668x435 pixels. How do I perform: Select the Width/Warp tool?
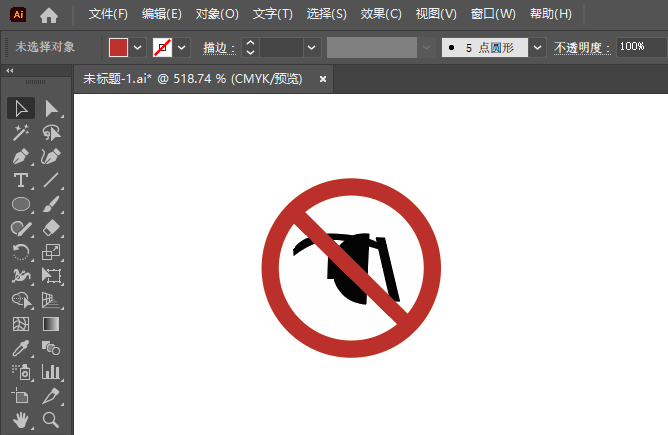click(21, 276)
